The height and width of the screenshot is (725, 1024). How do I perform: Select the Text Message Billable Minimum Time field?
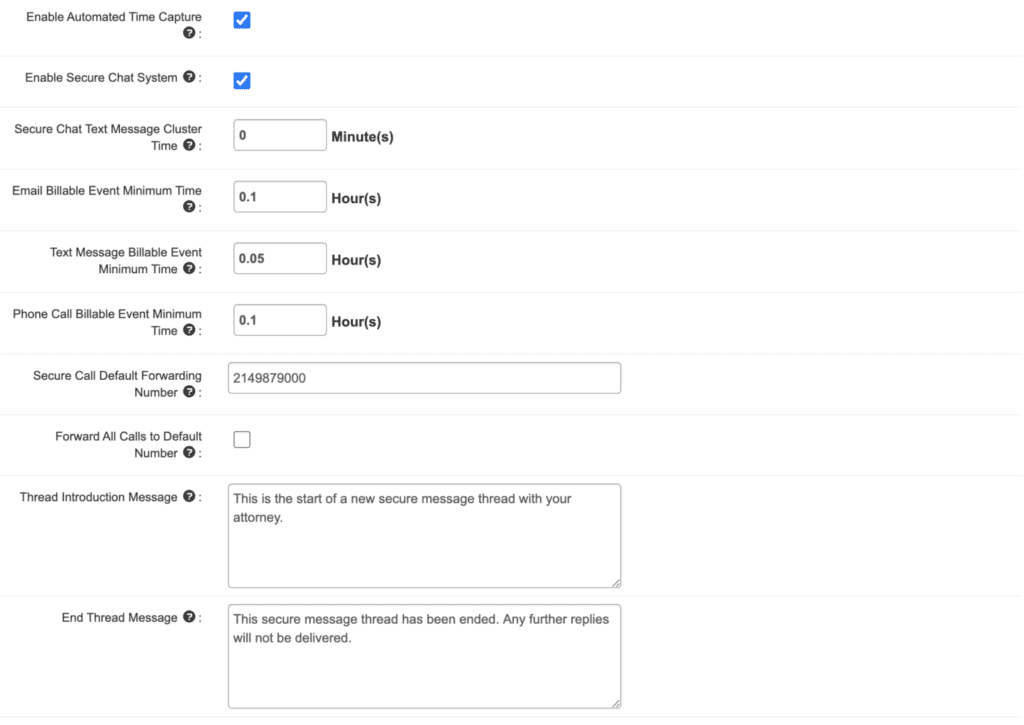point(280,258)
